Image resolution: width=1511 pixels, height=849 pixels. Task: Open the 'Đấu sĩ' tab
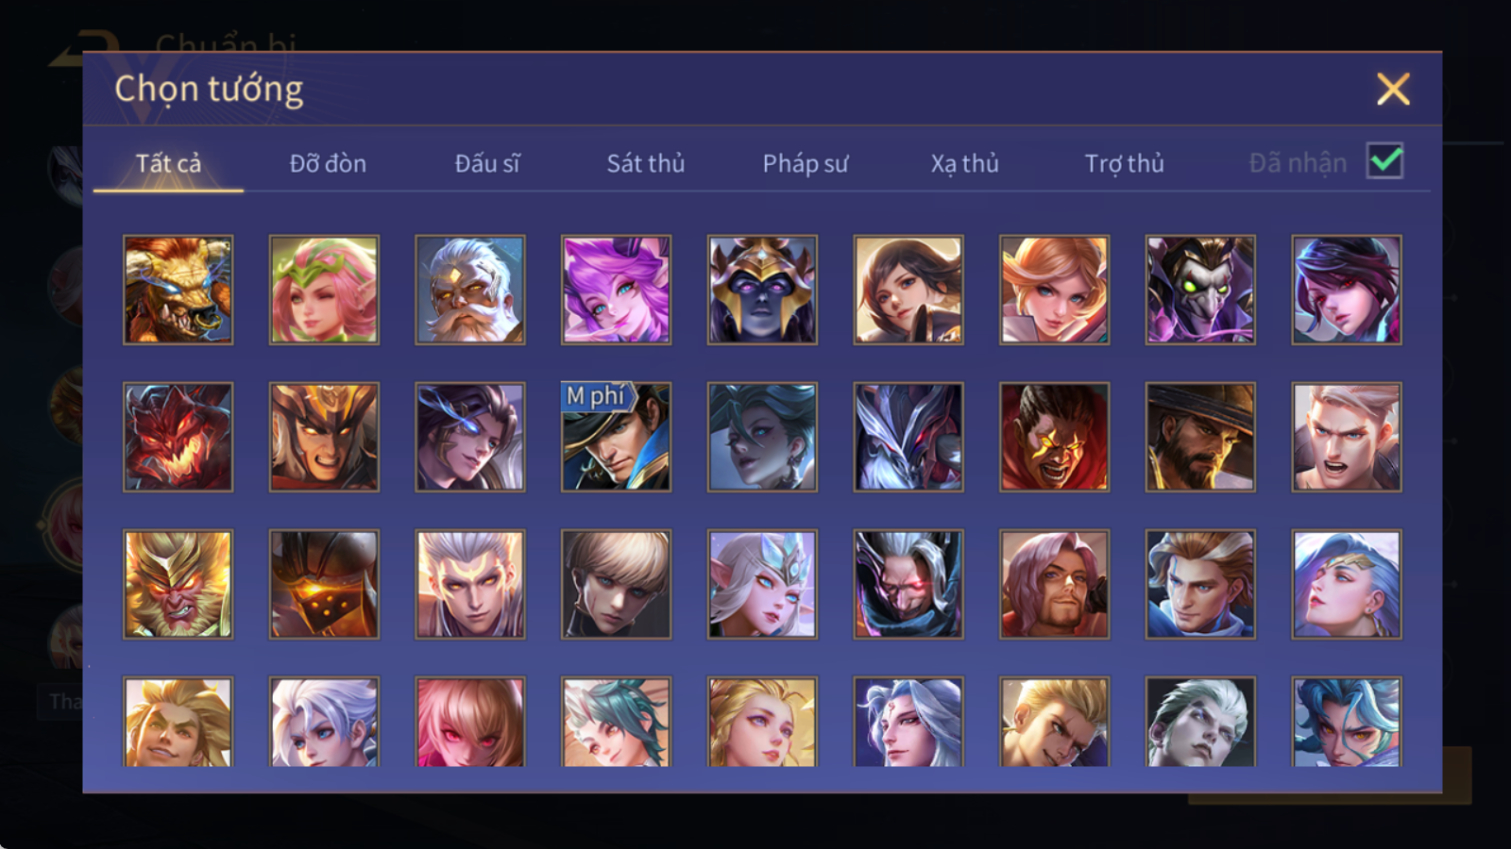pos(487,163)
